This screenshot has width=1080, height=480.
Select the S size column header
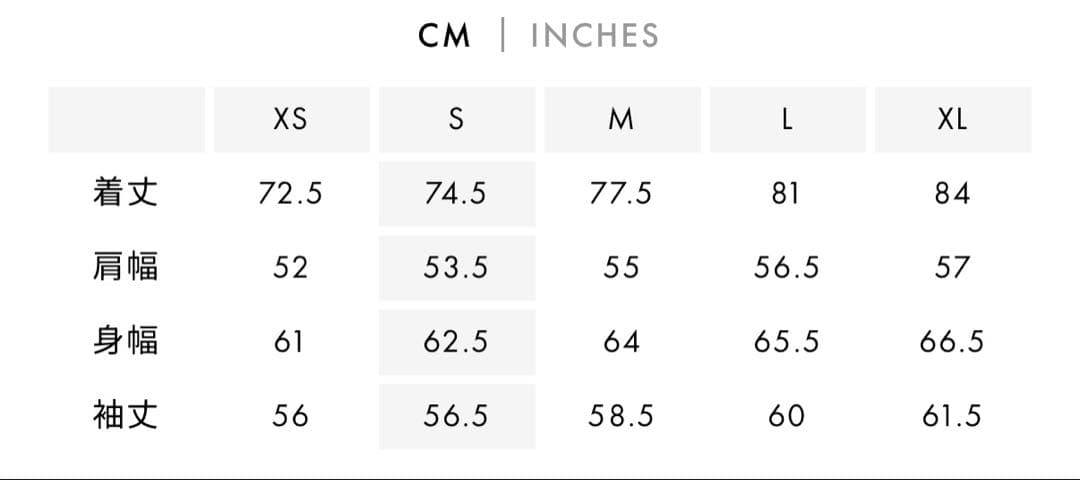click(x=456, y=120)
